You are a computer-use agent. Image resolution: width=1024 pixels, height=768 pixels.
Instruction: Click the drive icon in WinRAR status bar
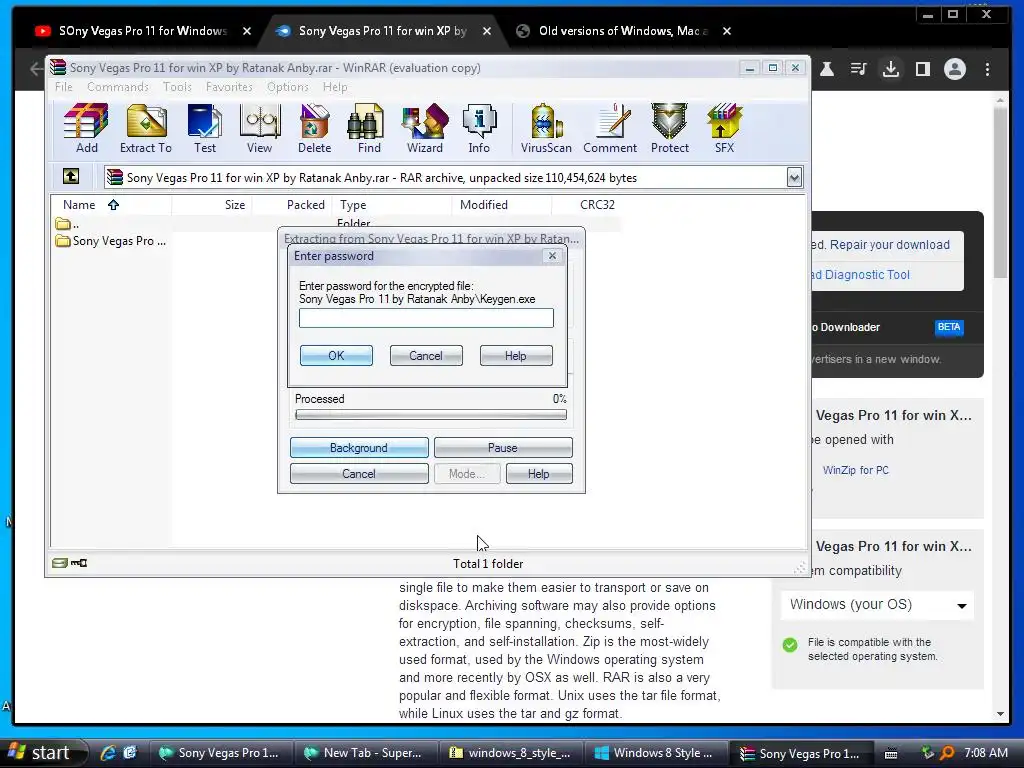click(60, 563)
